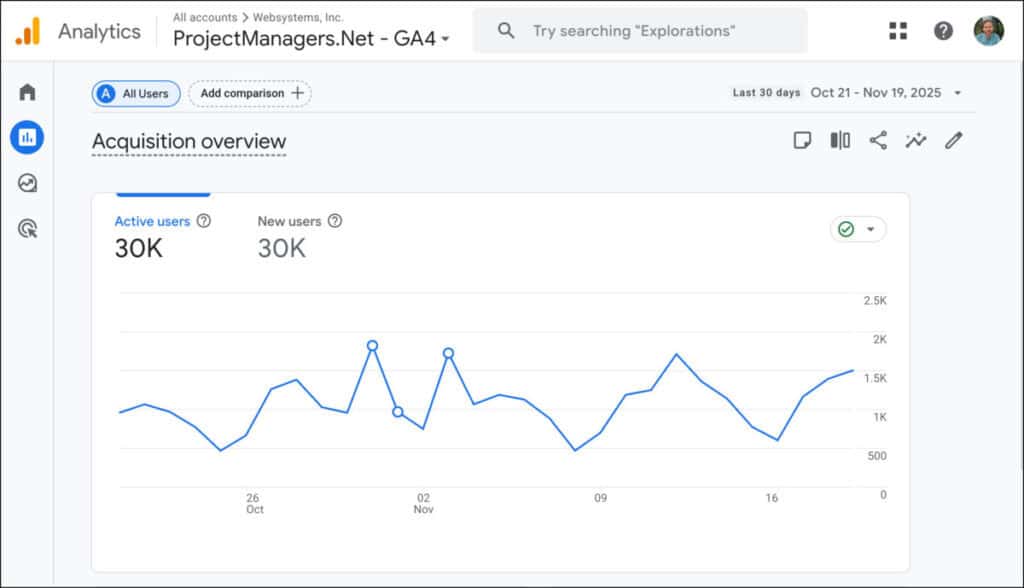Open the date range dropdown
Screen dimensions: 1024x588
[x=886, y=93]
